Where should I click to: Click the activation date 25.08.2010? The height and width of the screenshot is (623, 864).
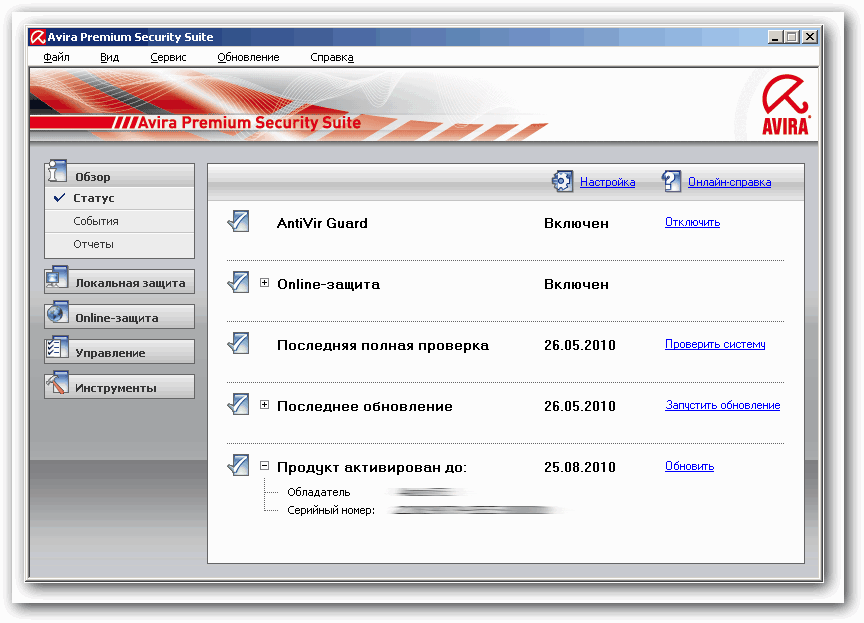tap(580, 468)
